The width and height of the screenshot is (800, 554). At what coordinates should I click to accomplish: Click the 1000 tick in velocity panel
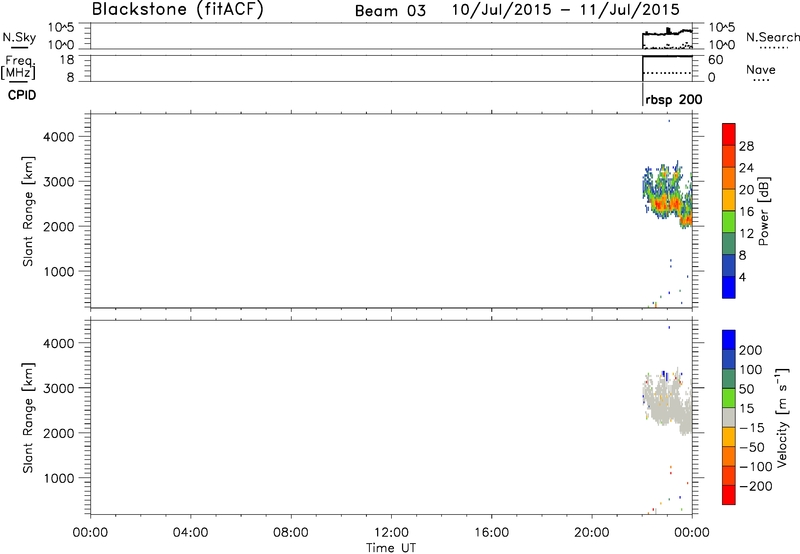[59, 478]
